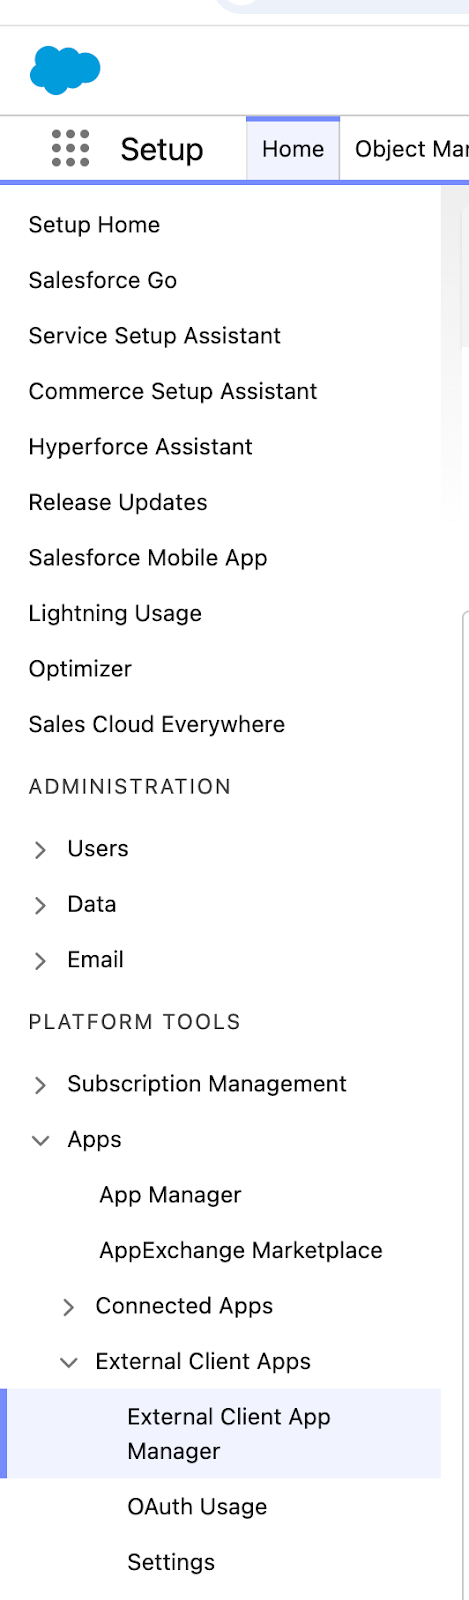Open Salesforce Go page
Screen dimensions: 469x1600
103,280
